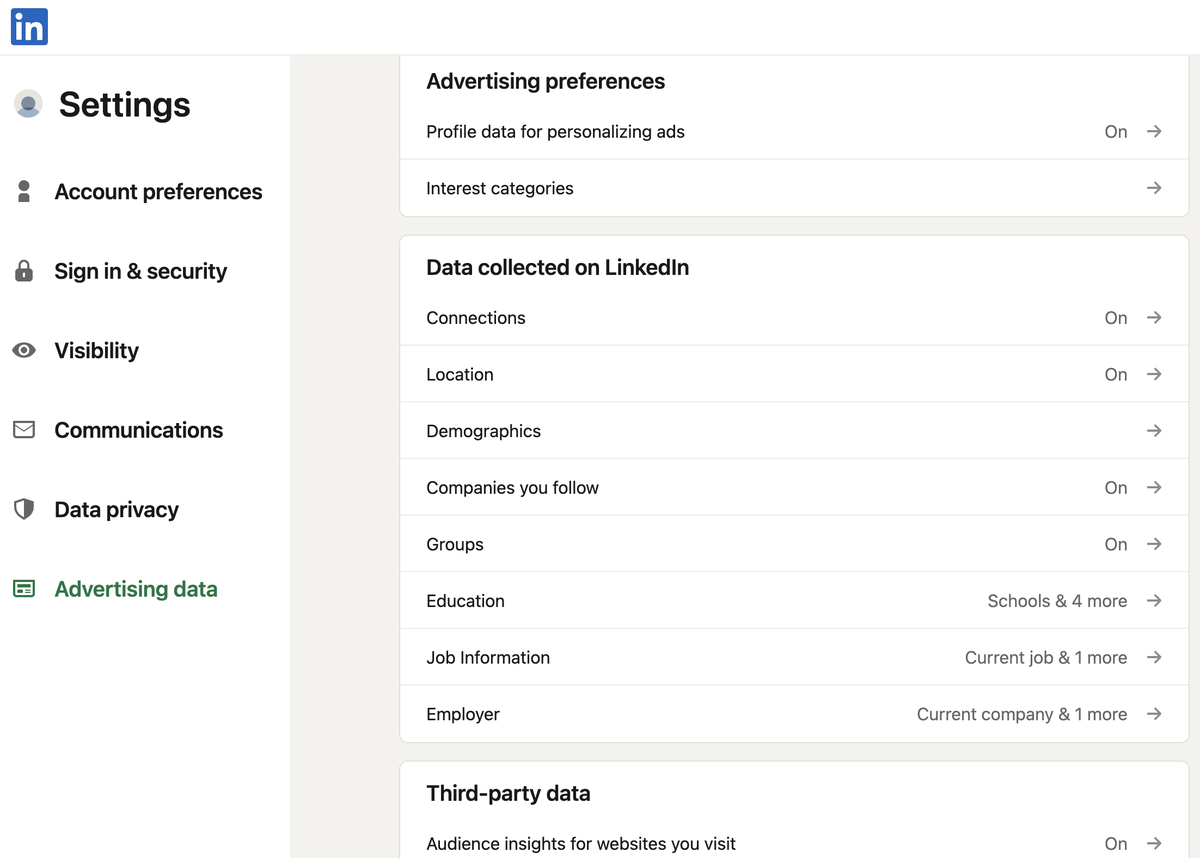Click the LinkedIn logo
This screenshot has width=1200, height=858.
click(x=28, y=27)
